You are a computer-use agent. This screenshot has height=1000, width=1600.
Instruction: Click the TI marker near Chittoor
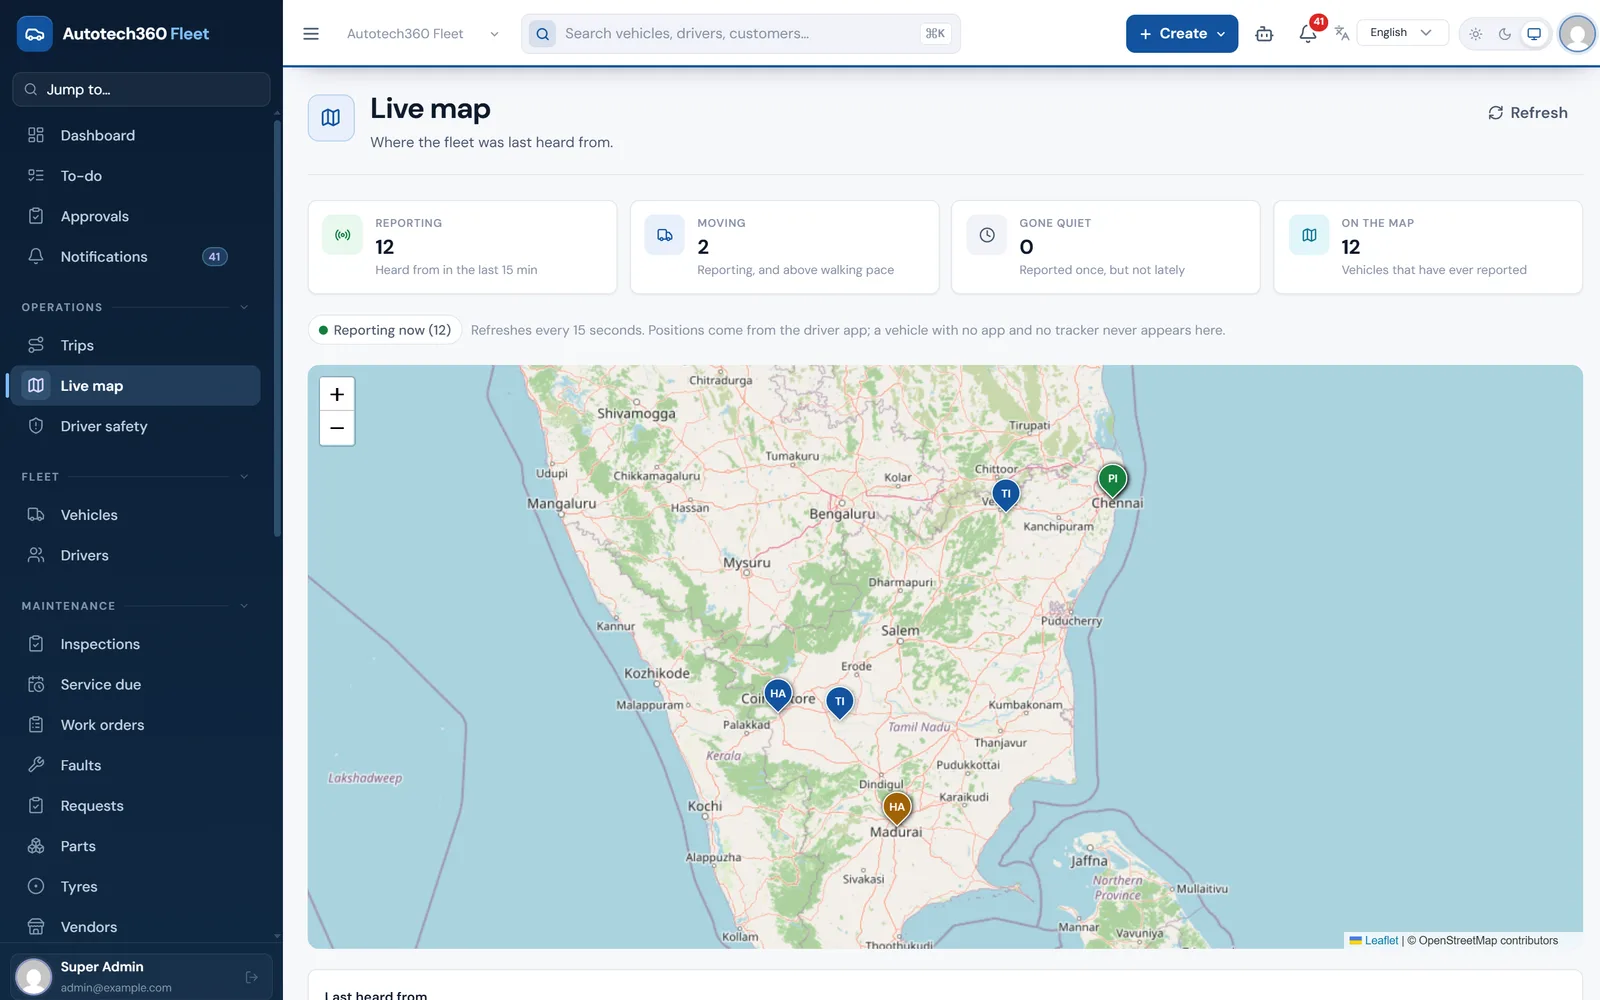tap(1006, 495)
